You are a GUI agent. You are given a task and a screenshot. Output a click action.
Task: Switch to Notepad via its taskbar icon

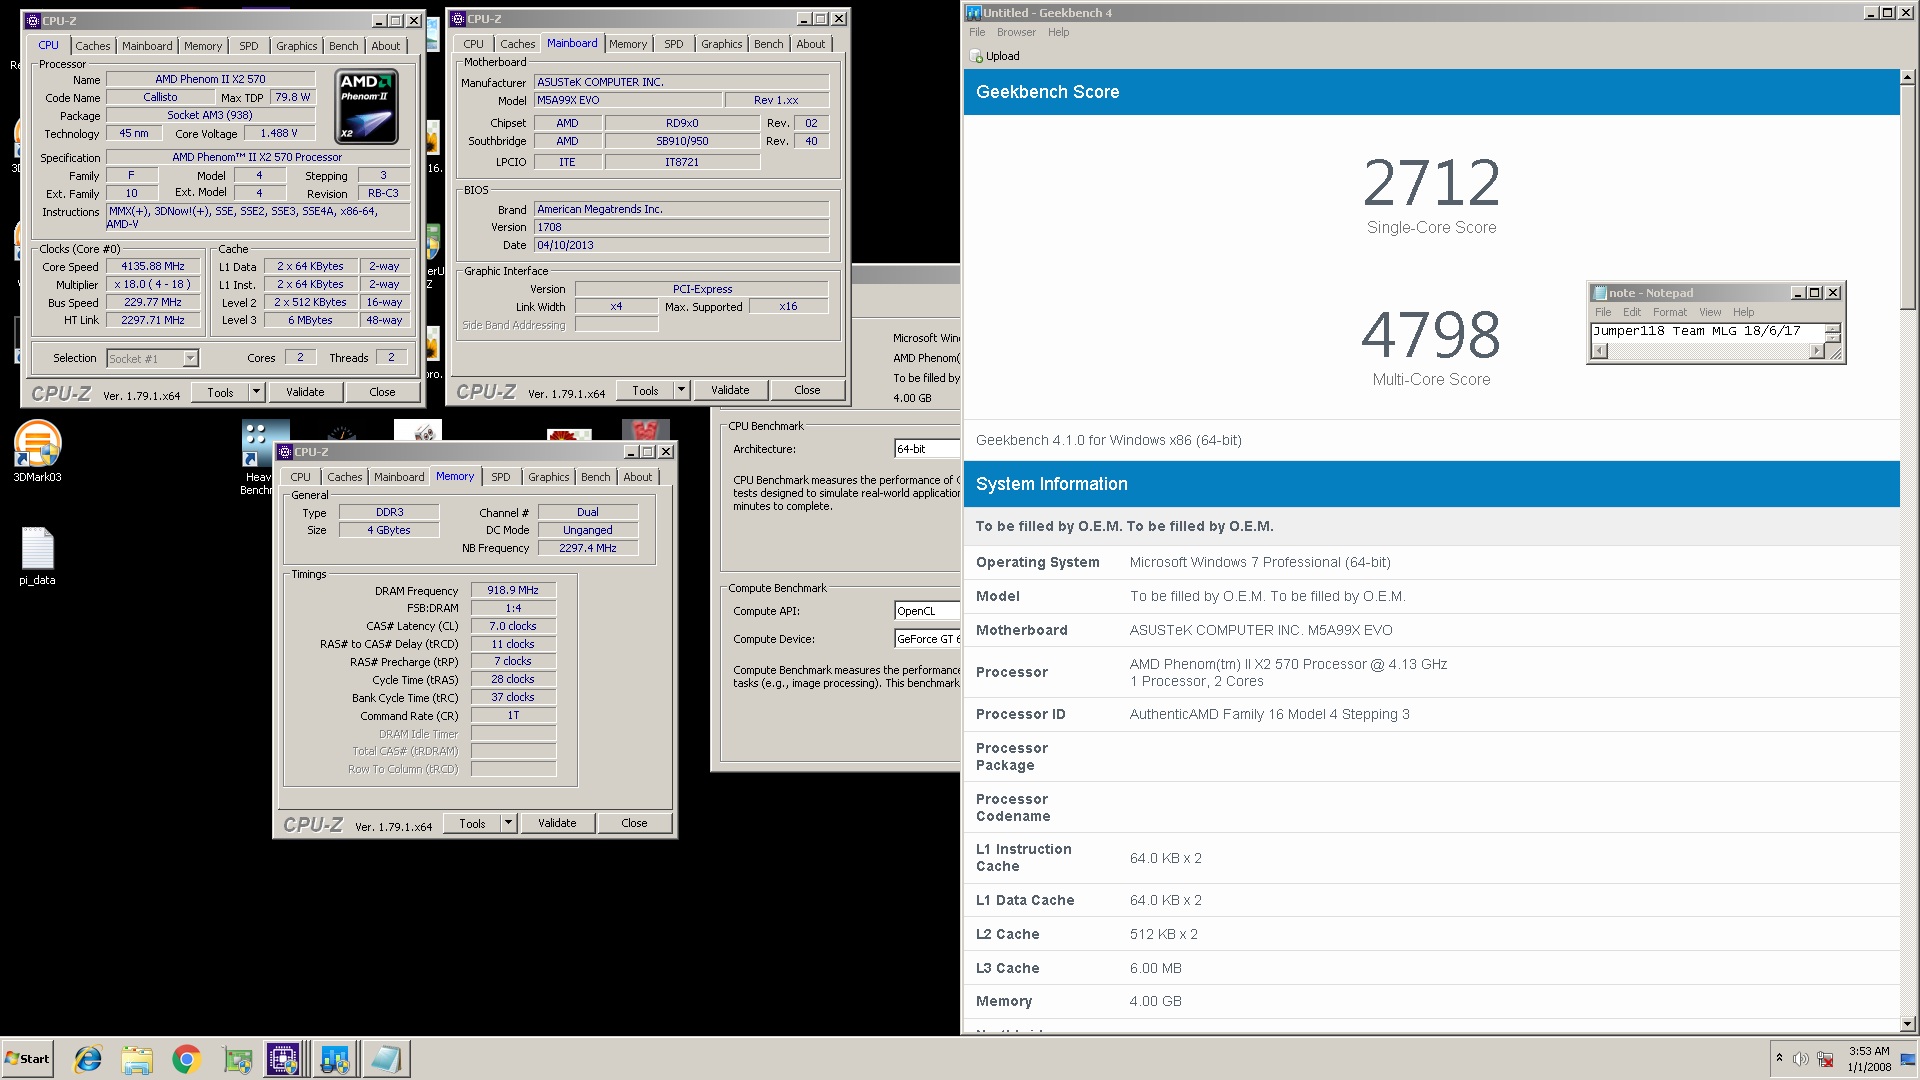pyautogui.click(x=385, y=1059)
